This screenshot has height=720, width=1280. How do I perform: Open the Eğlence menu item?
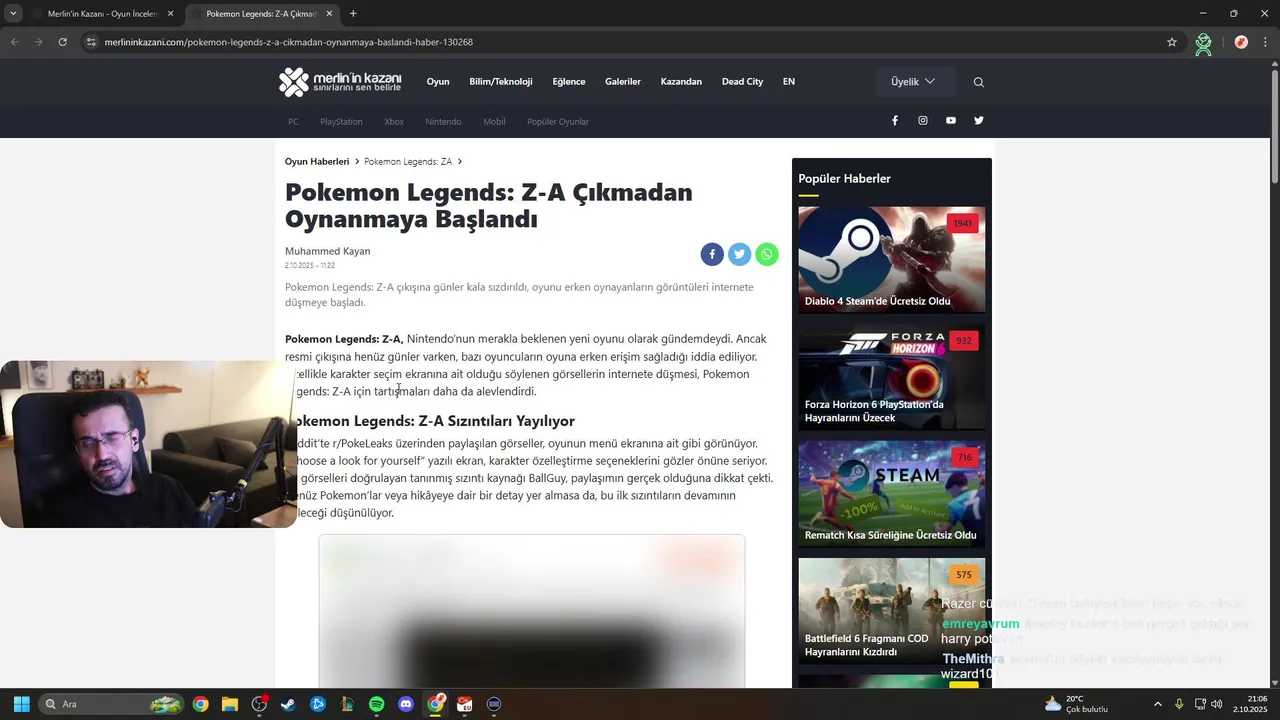tap(569, 82)
